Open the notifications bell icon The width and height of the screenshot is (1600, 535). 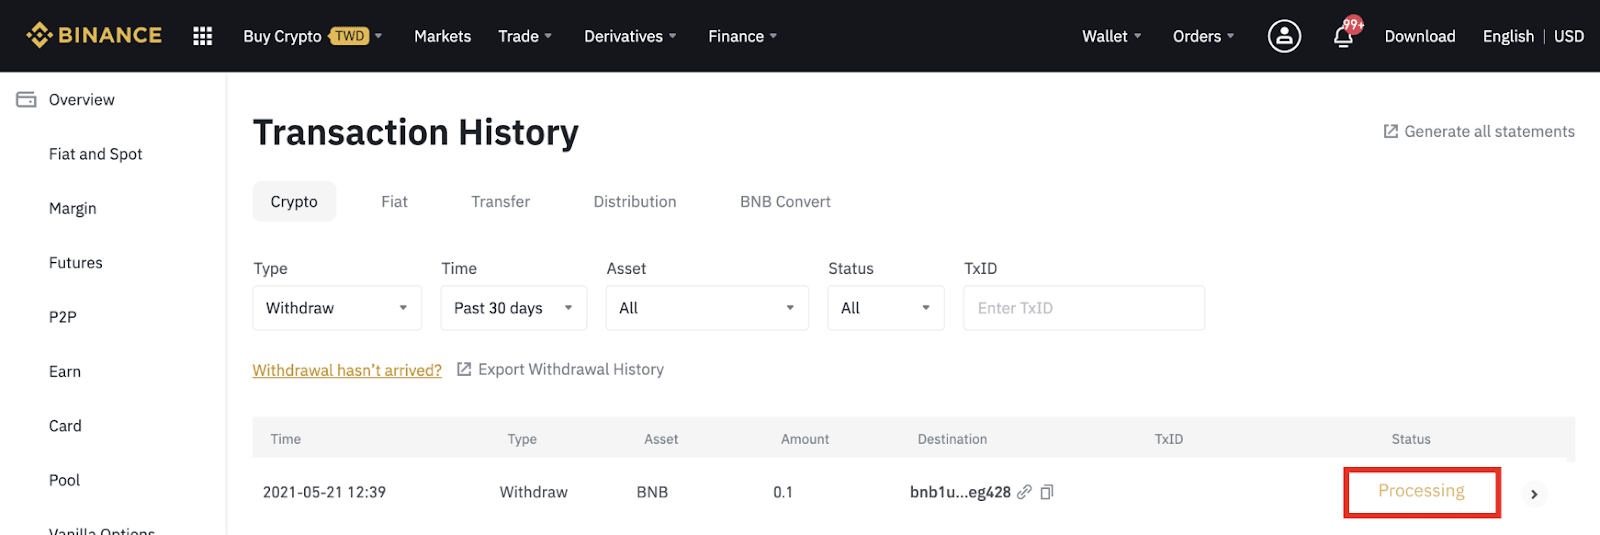click(x=1343, y=37)
